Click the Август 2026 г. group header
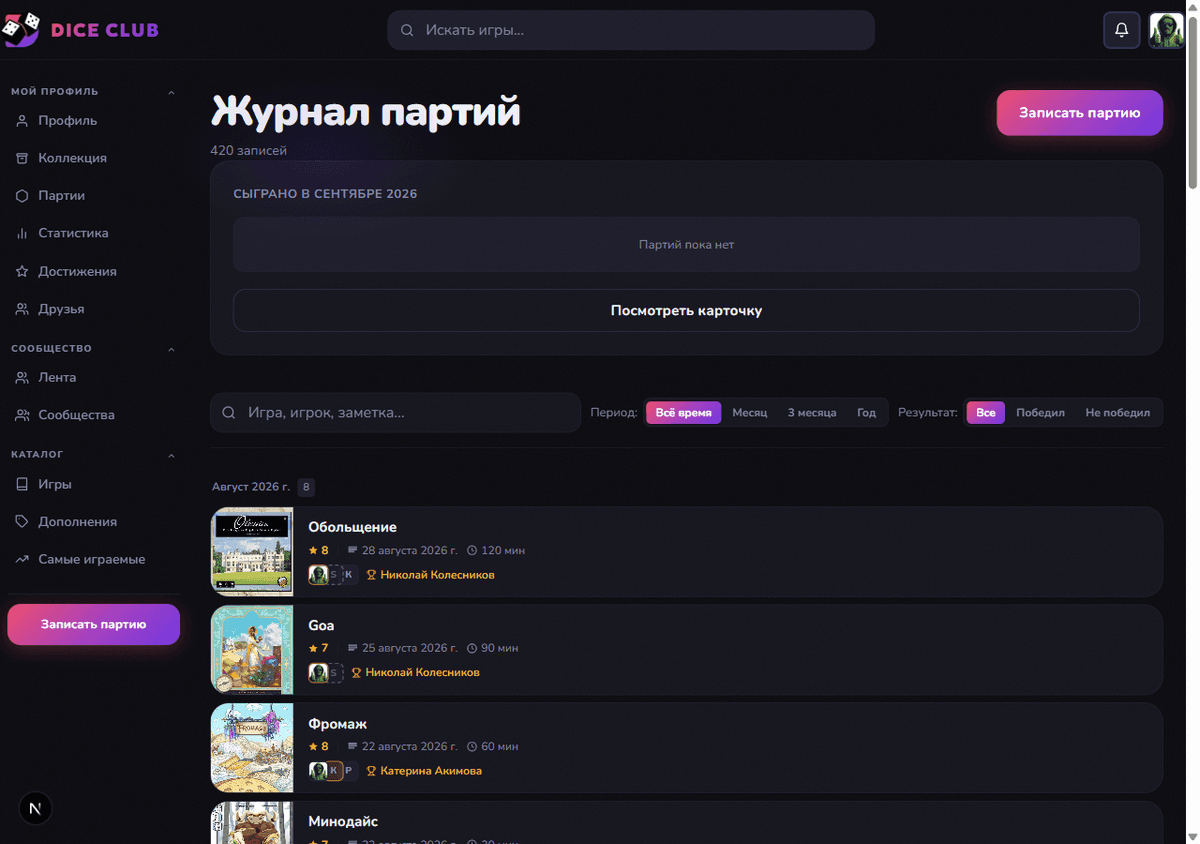The height and width of the screenshot is (844, 1200). coord(251,487)
